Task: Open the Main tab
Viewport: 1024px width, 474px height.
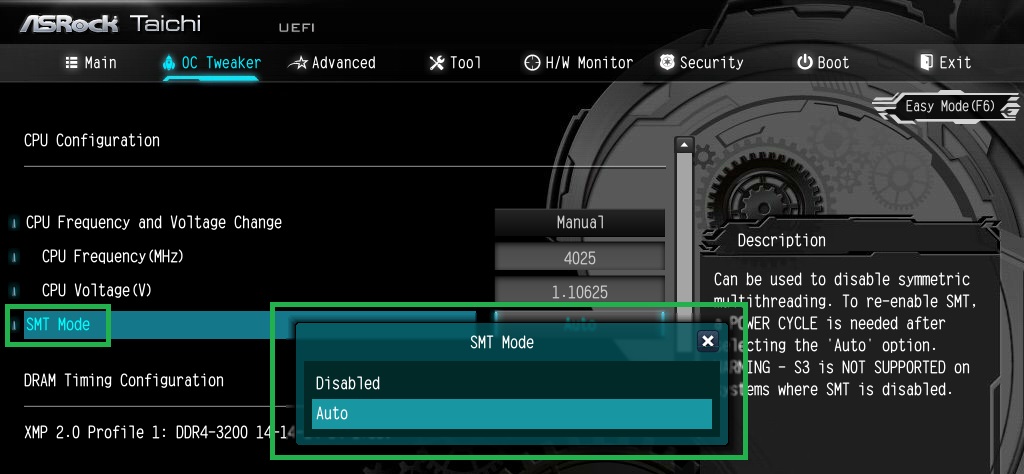Action: coord(91,63)
